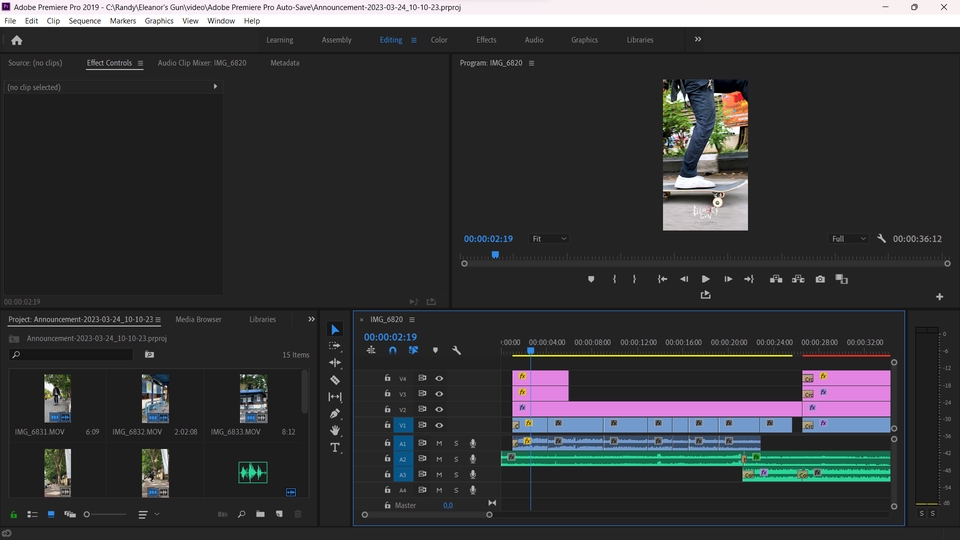Select the Razor tool
Viewport: 960px width, 540px height.
pos(335,380)
